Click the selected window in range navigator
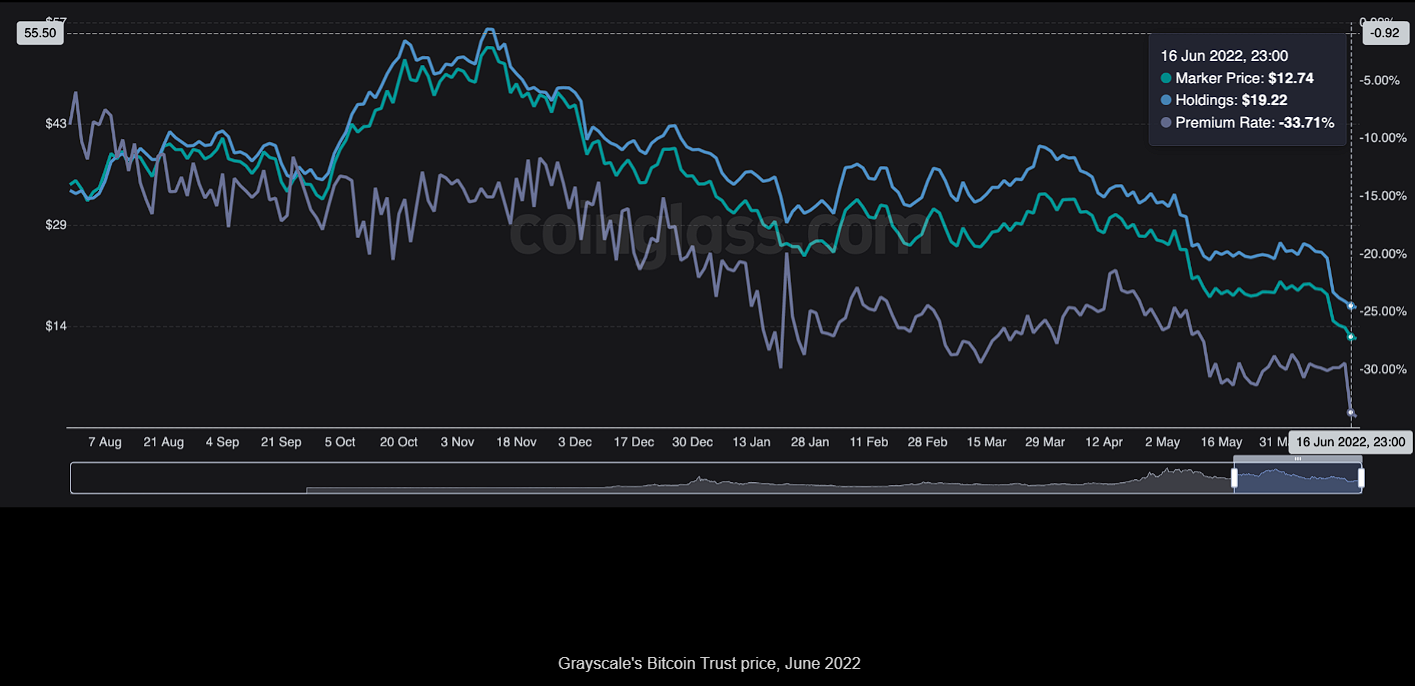This screenshot has height=686, width=1415. point(1298,479)
